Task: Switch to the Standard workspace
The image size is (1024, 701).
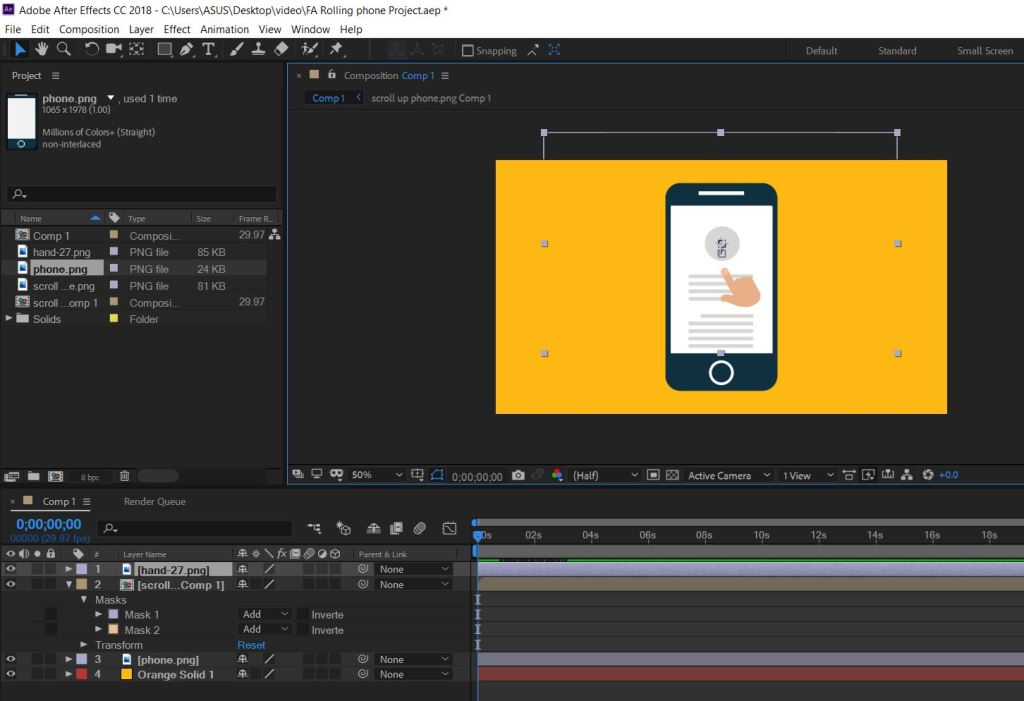Action: pyautogui.click(x=896, y=51)
